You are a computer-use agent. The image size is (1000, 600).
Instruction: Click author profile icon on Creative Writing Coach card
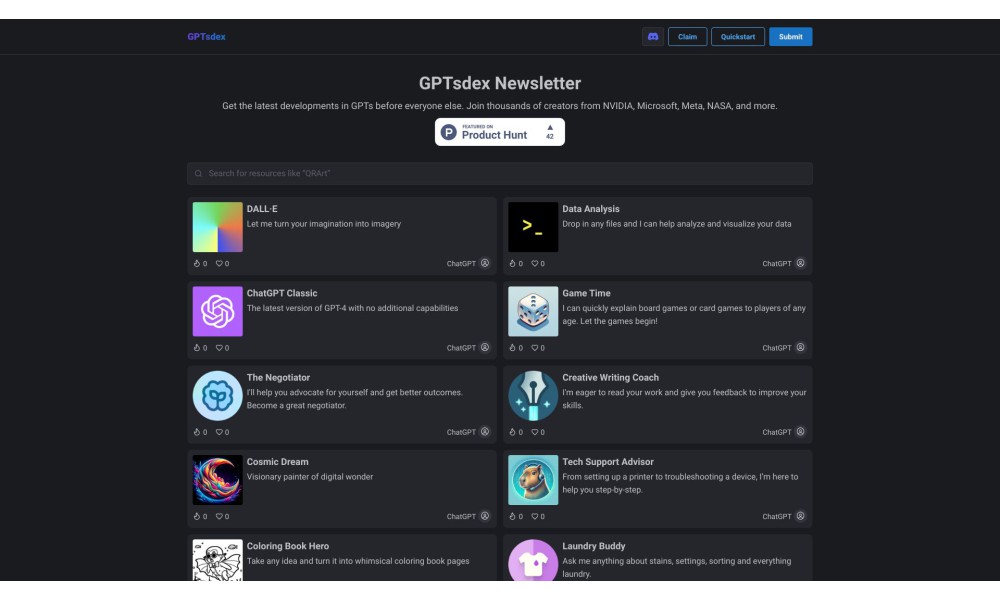800,431
